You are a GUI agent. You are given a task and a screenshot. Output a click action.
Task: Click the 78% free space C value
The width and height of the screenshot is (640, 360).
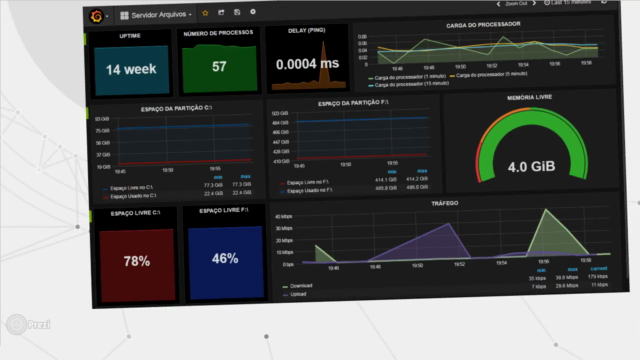[137, 262]
